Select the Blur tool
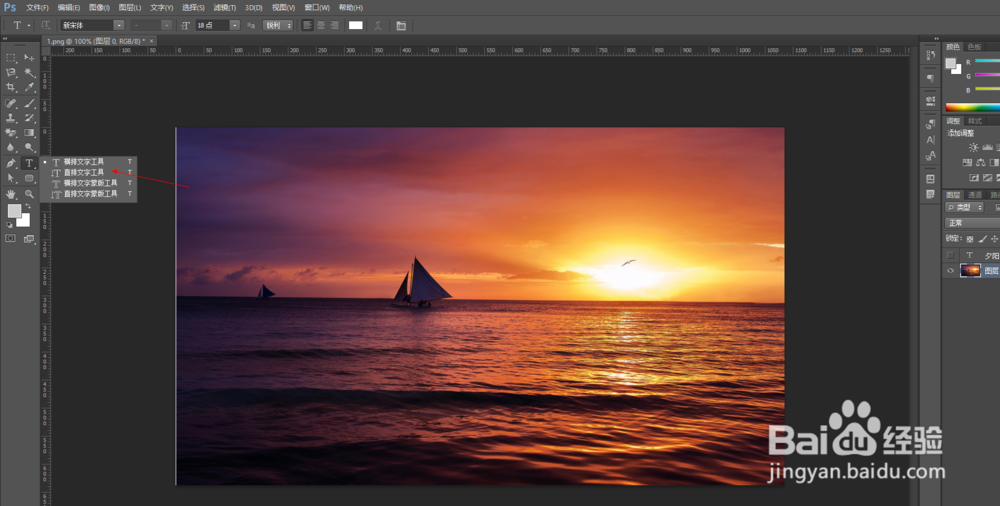The image size is (1000, 506). pyautogui.click(x=11, y=147)
